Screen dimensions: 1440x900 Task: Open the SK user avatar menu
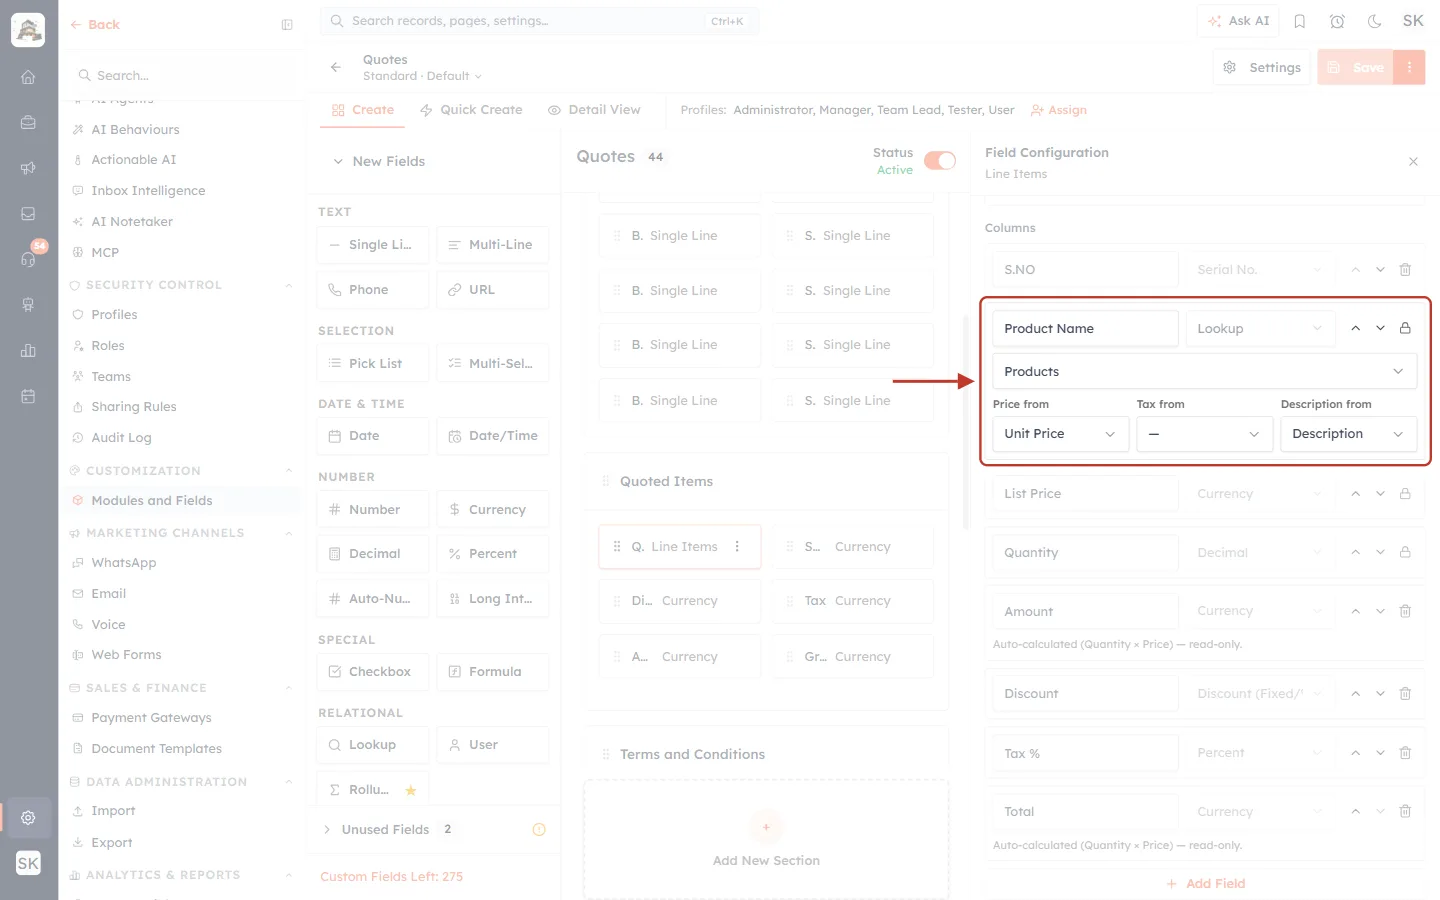(x=1413, y=21)
